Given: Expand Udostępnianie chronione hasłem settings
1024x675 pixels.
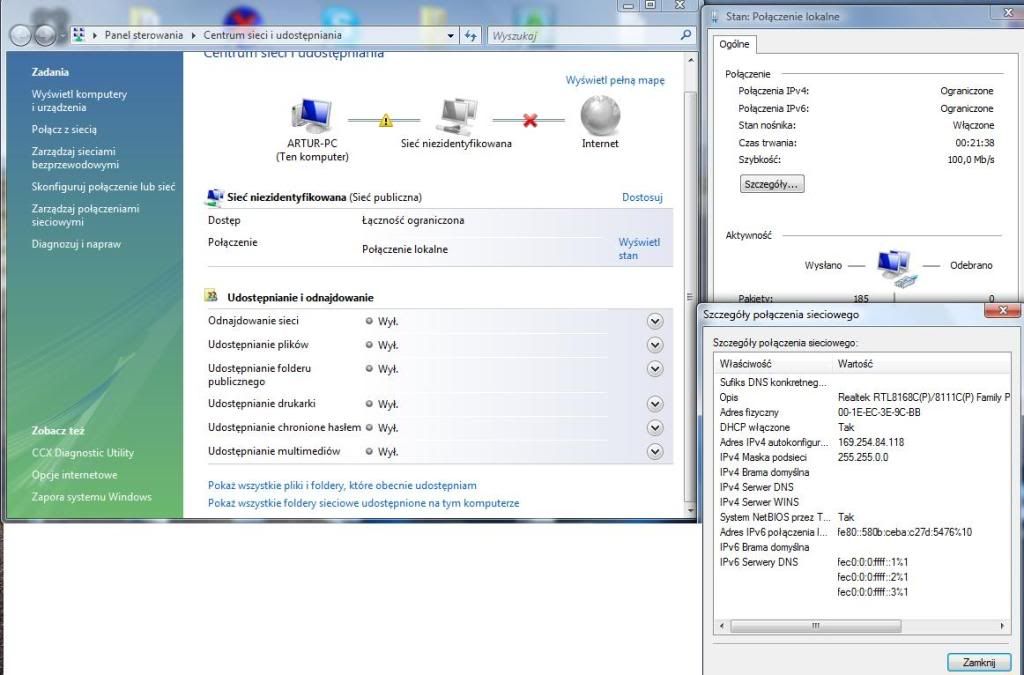Looking at the screenshot, I should (655, 428).
